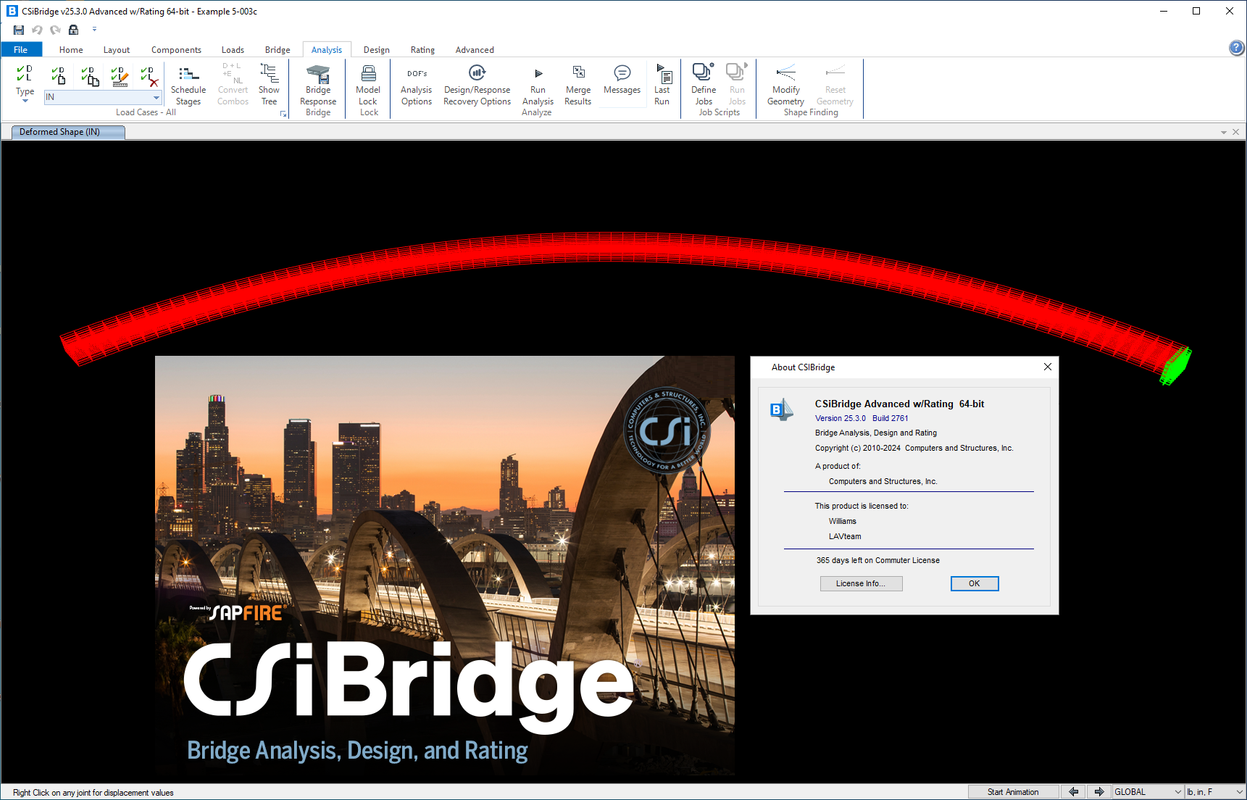1247x800 pixels.
Task: Click the Run Analysis button
Action: pos(538,85)
